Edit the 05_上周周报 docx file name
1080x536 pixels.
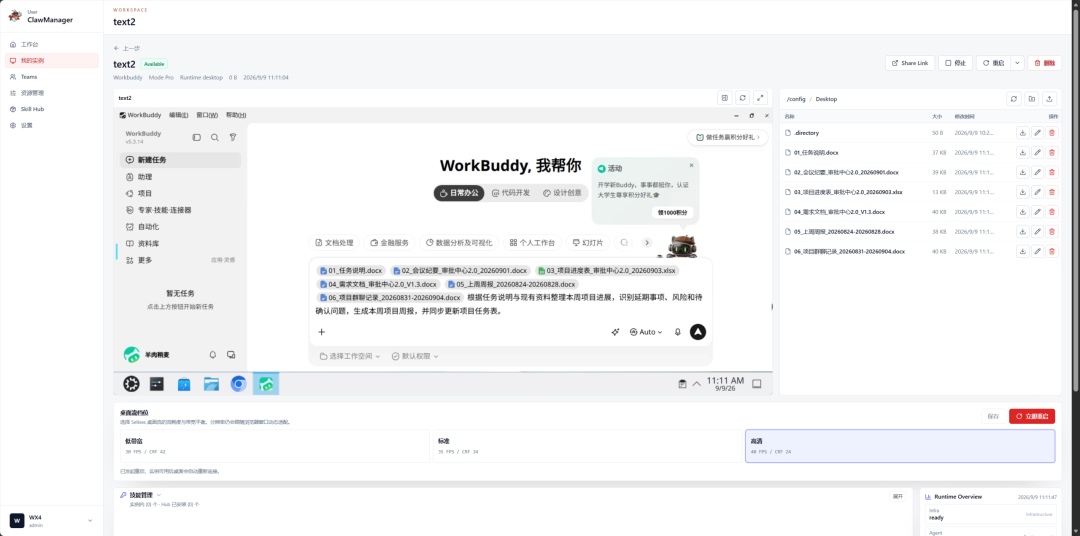point(1037,231)
